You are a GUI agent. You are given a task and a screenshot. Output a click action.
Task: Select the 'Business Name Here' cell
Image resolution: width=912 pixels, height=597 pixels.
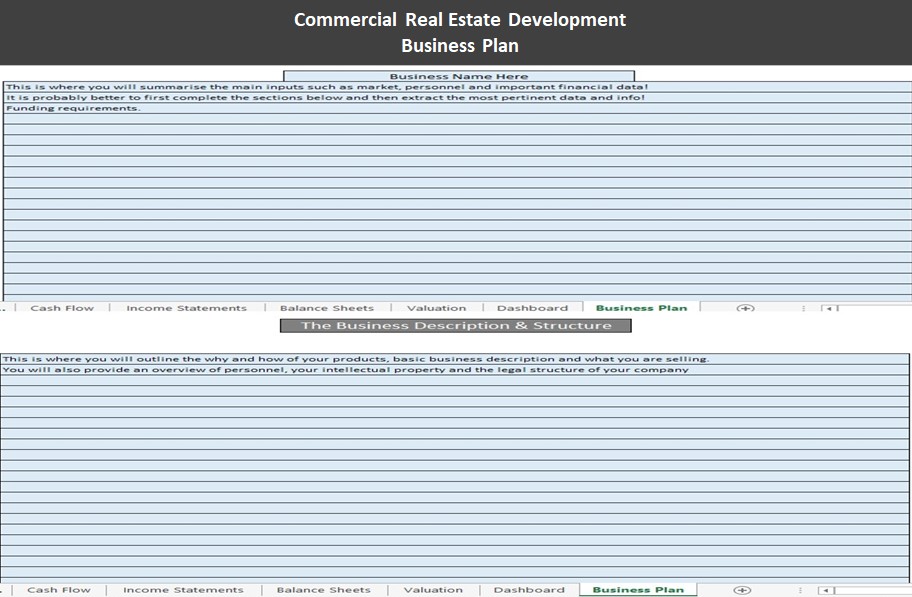459,76
